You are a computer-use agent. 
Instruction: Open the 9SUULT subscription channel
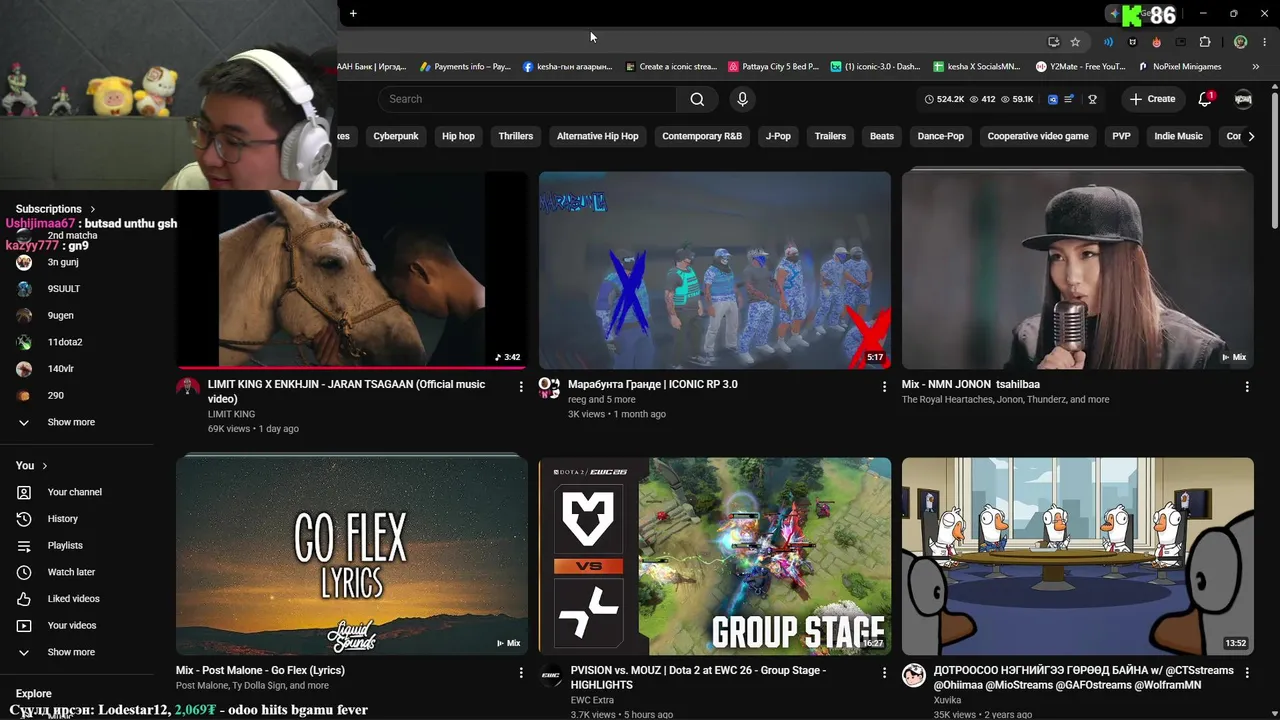click(63, 289)
